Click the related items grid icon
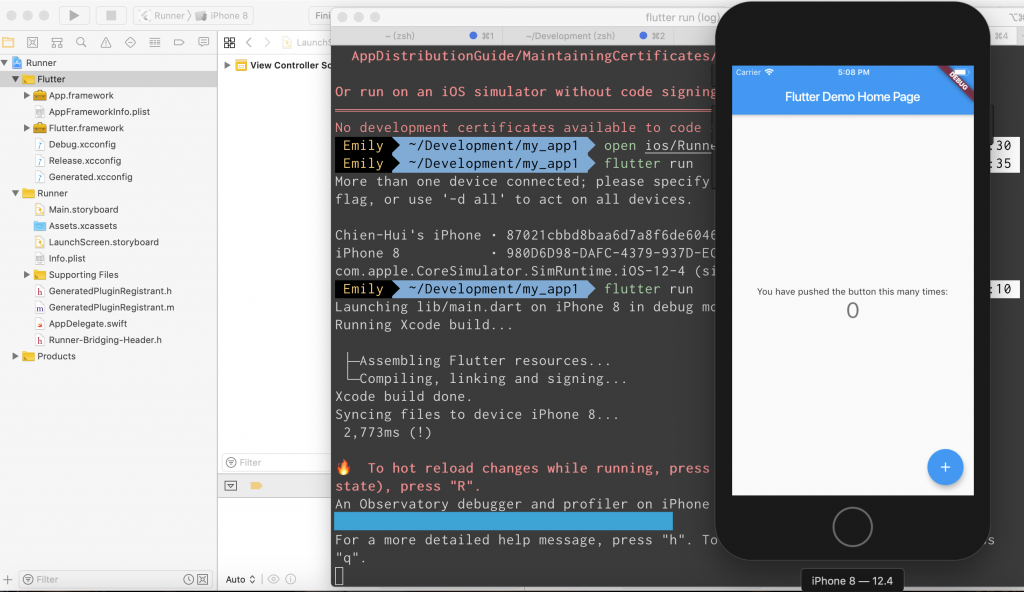Viewport: 1024px width, 592px height. (229, 42)
